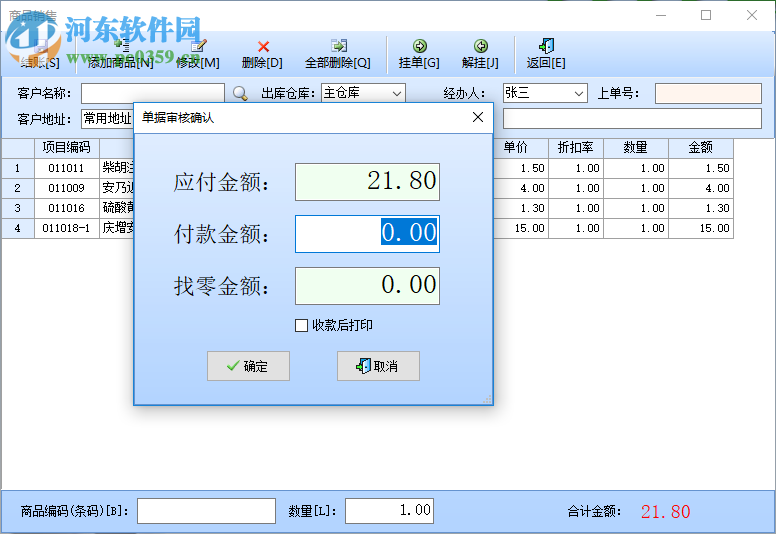Click the 解挂[J] green arrow icon

click(x=481, y=46)
